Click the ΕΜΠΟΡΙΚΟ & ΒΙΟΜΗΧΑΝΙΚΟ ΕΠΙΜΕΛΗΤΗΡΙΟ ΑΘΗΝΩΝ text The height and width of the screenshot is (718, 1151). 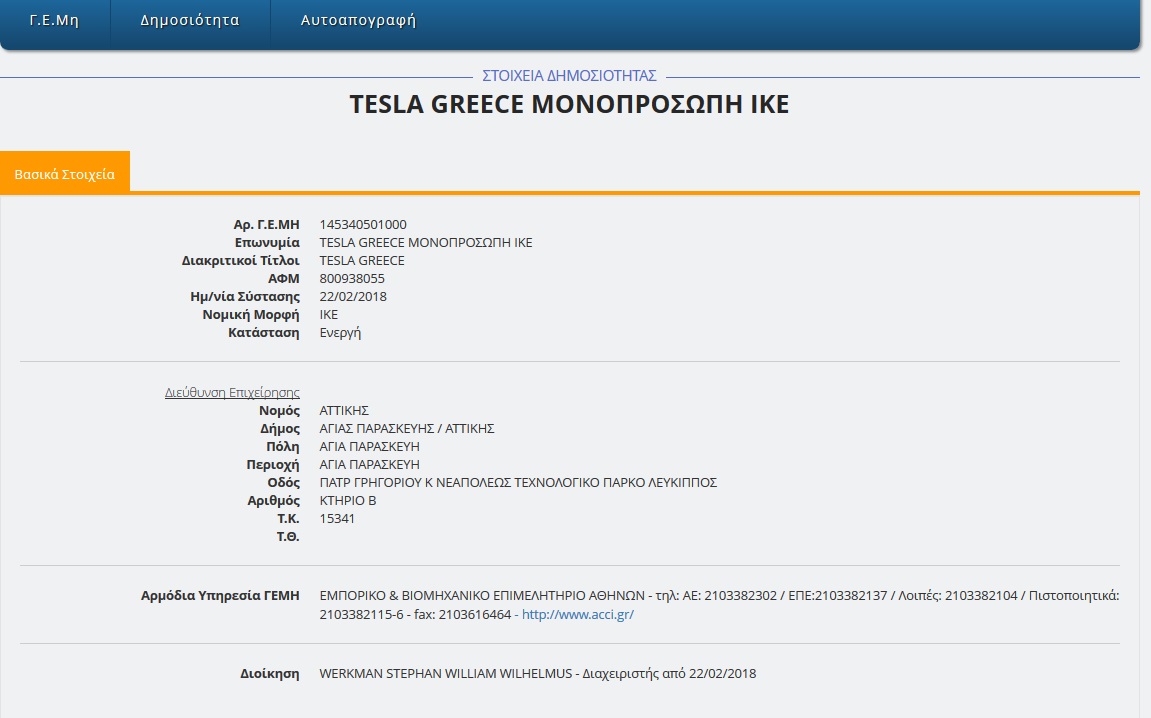(482, 595)
